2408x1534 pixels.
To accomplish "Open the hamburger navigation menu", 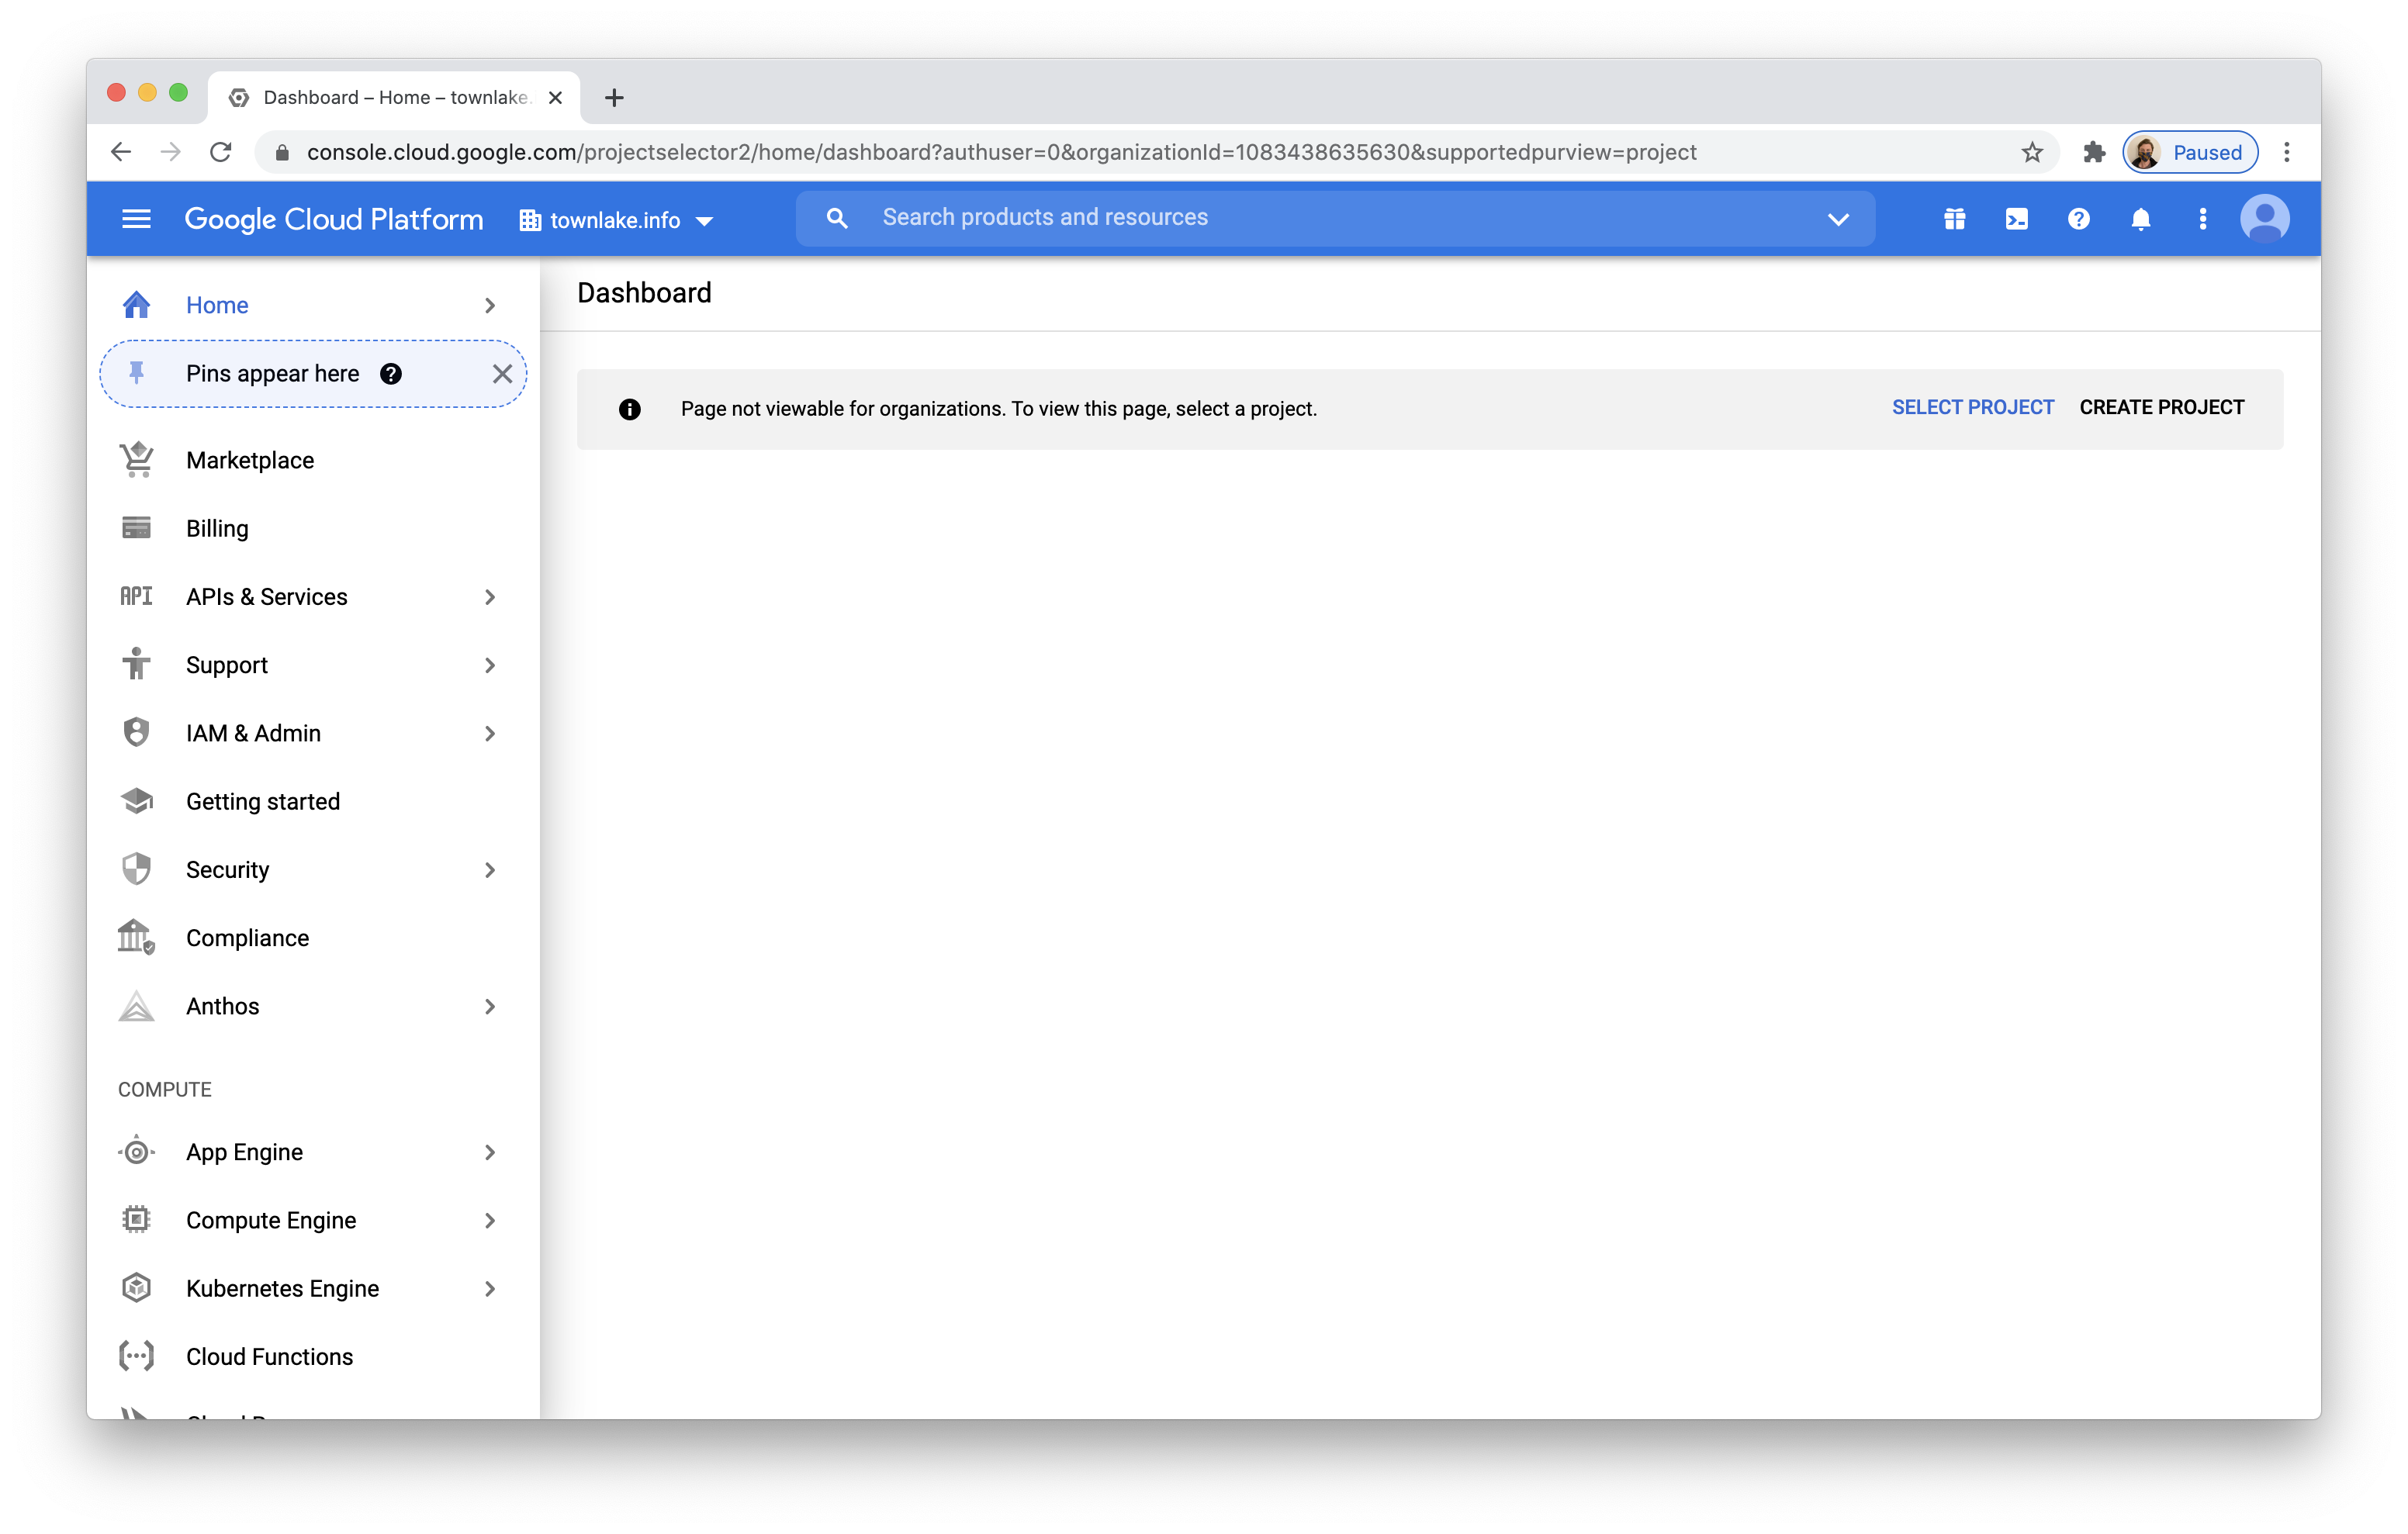I will point(136,219).
